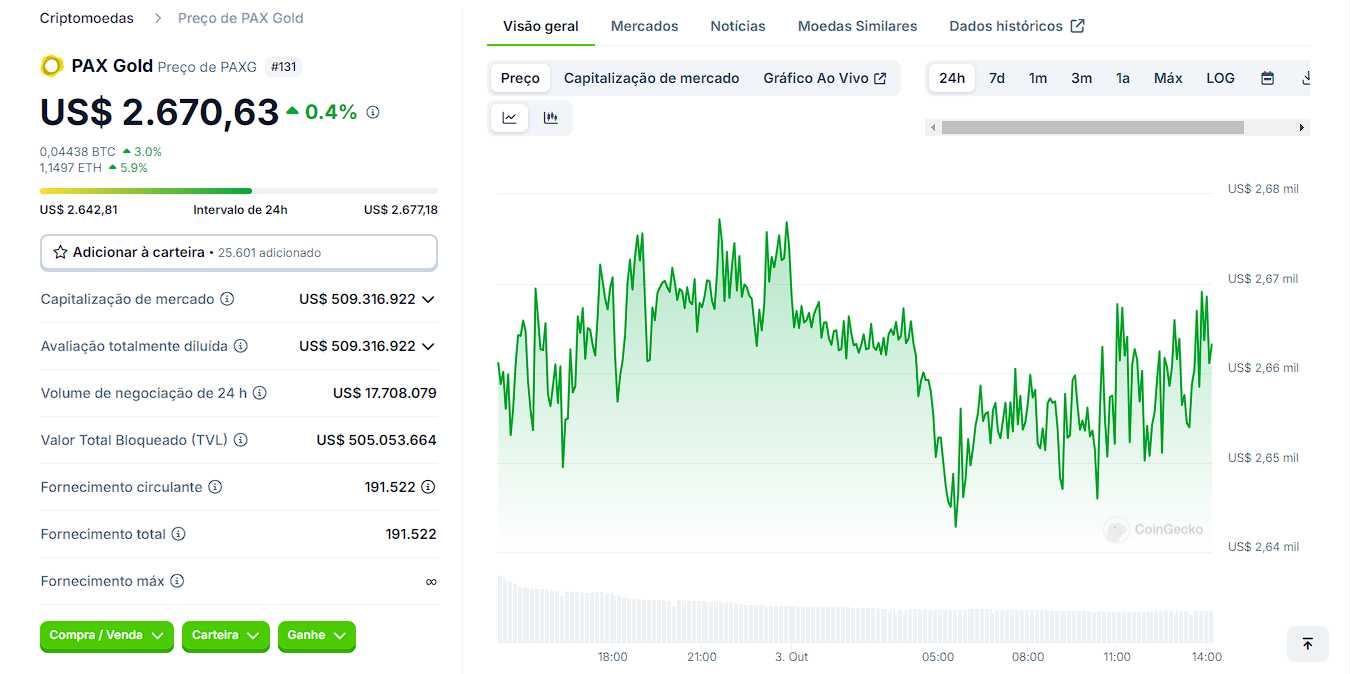1350x674 pixels.
Task: Open the Notícias tab
Action: (x=737, y=25)
